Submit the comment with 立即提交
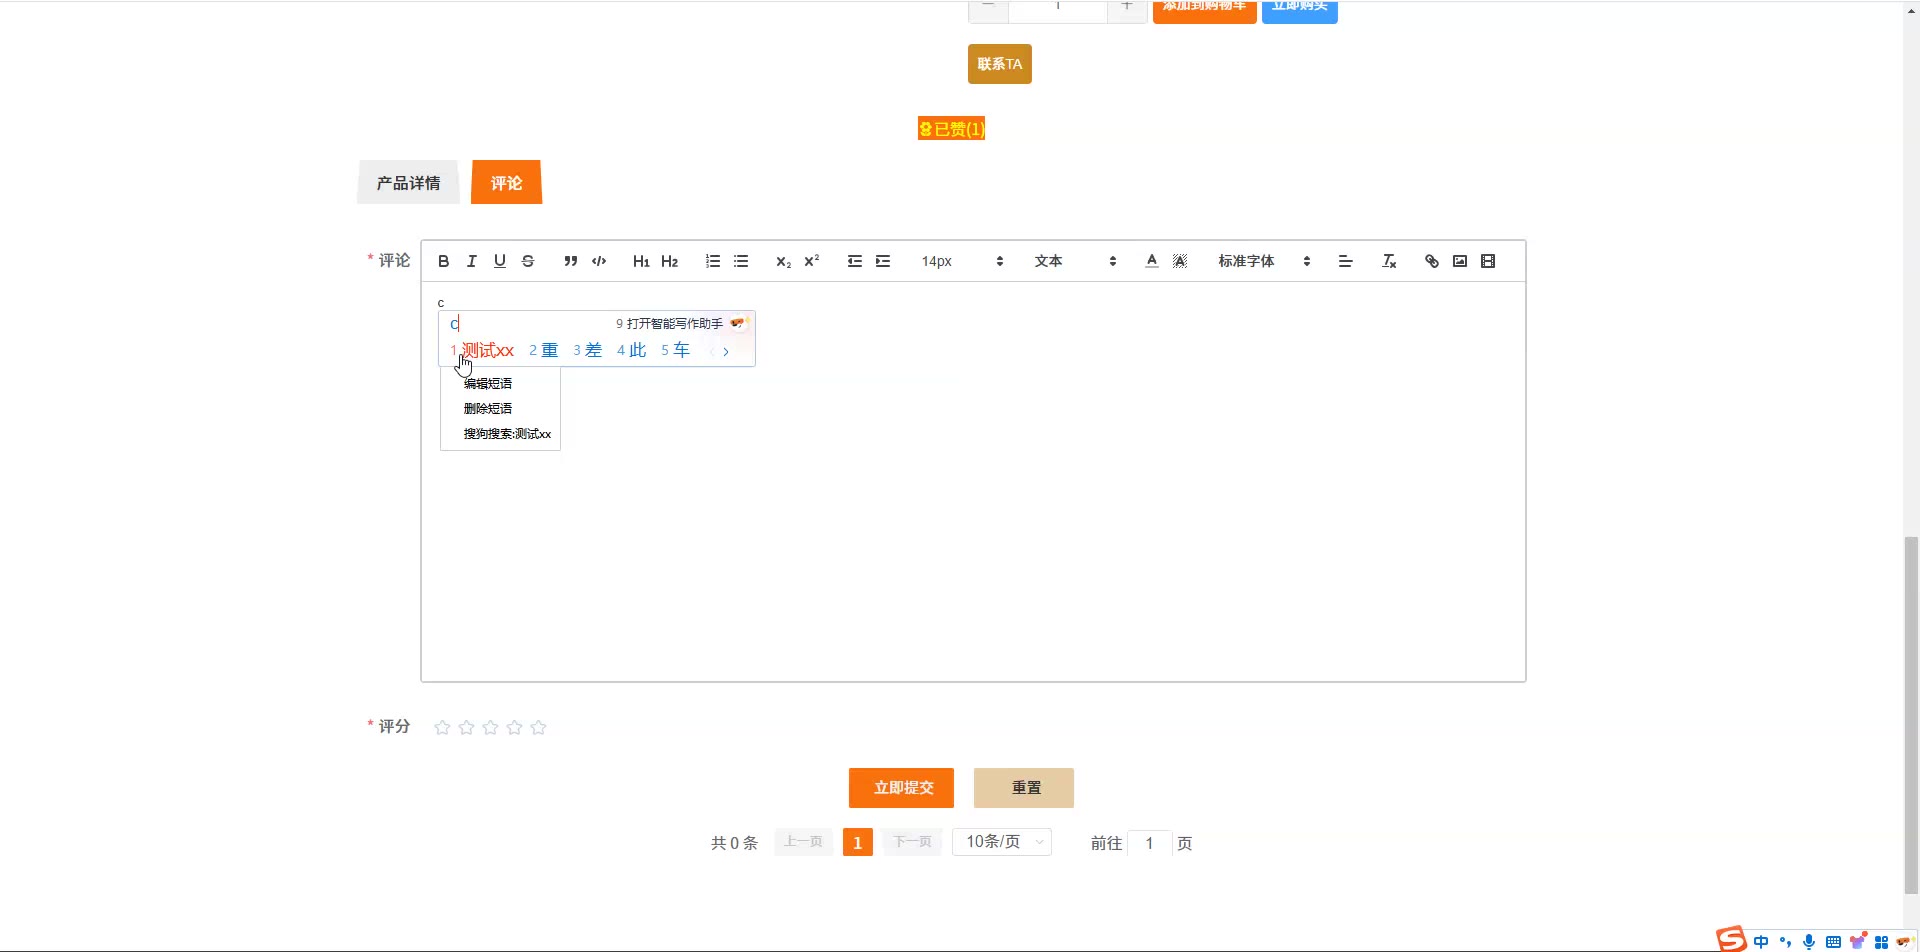The image size is (1920, 952). (901, 788)
